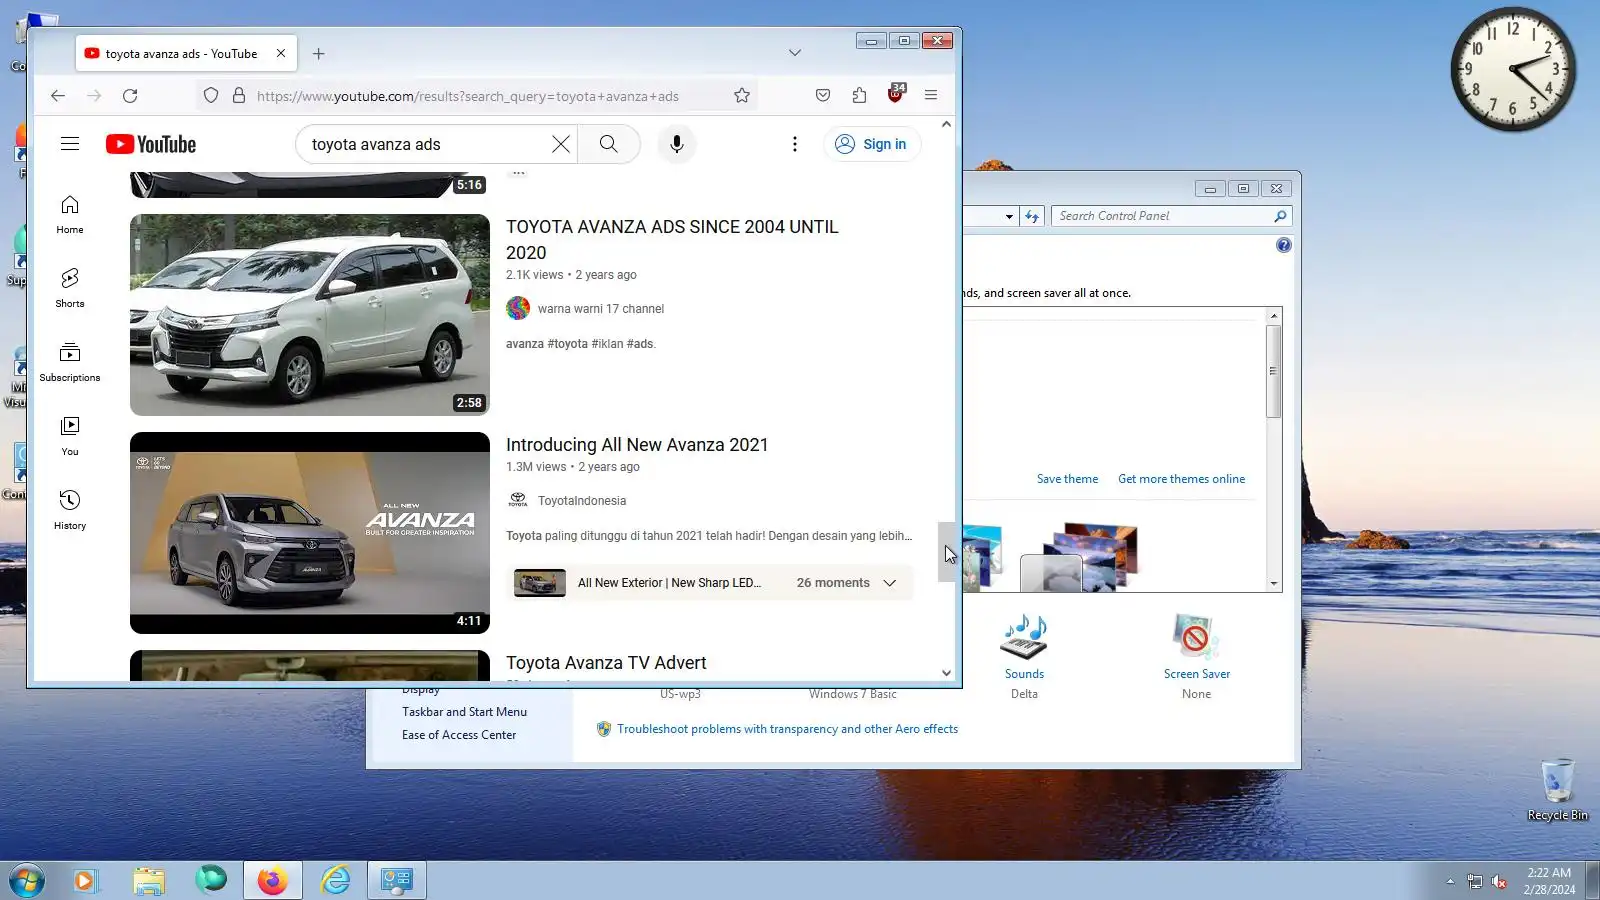Image resolution: width=1600 pixels, height=900 pixels.
Task: Open Troubleshoot transparency and Aero effects
Action: [x=787, y=729]
